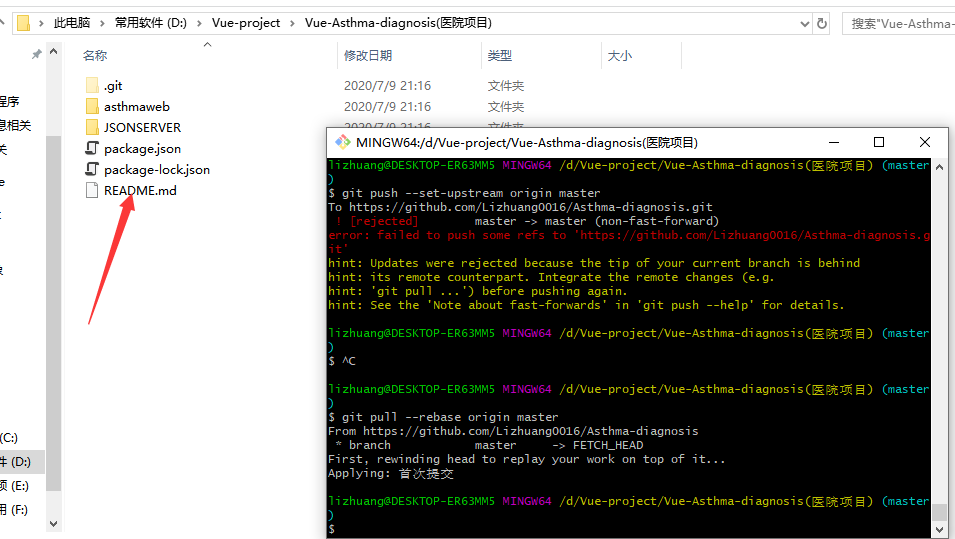Select the JSONSERVER folder name

[x=143, y=127]
